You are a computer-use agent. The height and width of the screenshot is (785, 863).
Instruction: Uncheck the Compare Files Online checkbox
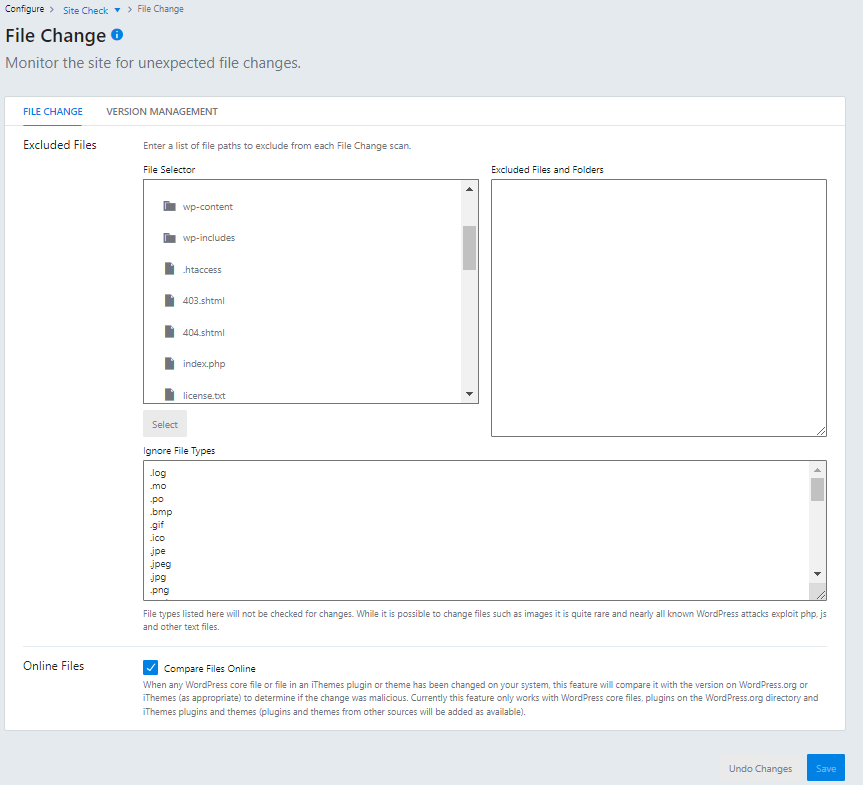pyautogui.click(x=151, y=668)
